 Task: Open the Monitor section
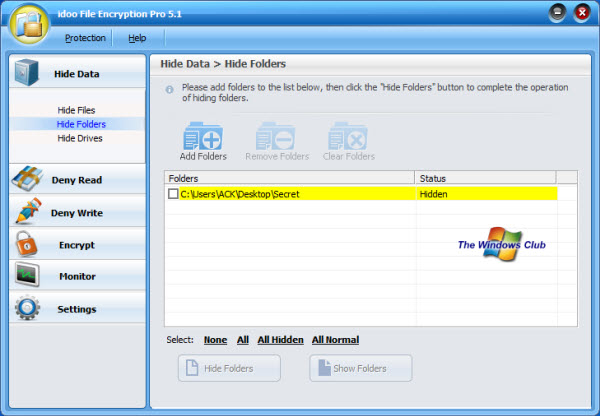coord(77,276)
